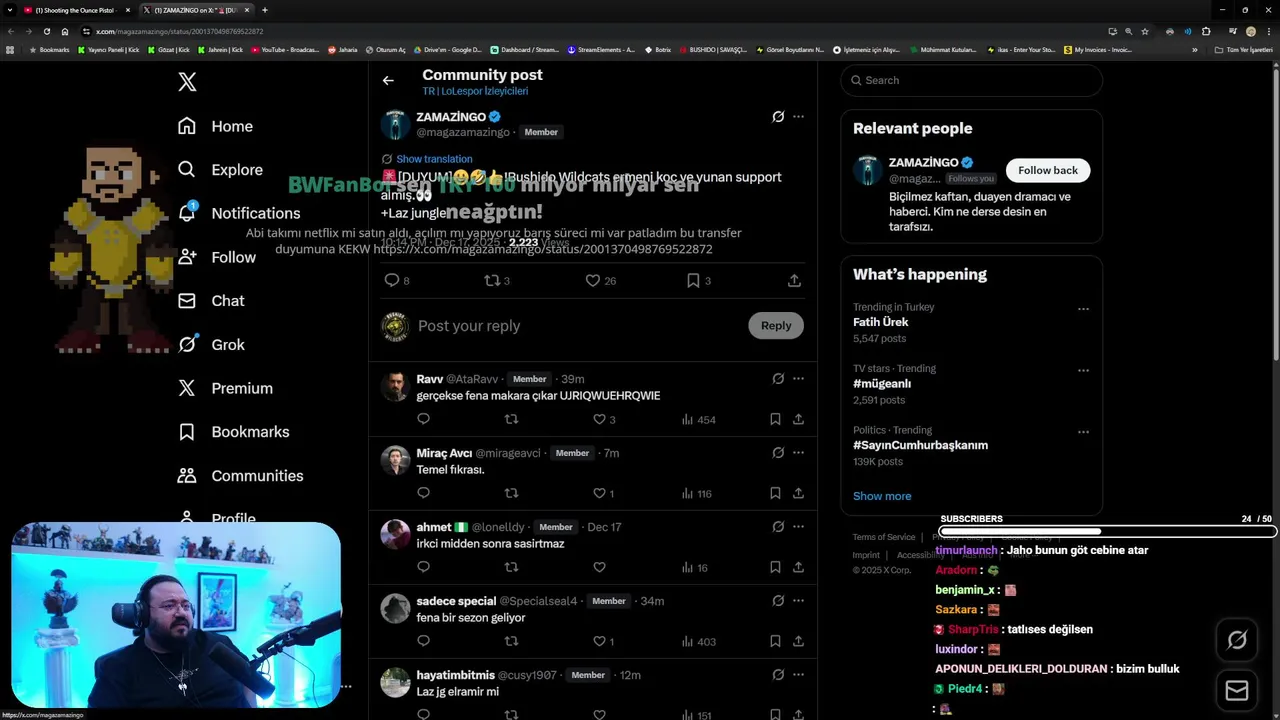Open a new browser tab
The width and height of the screenshot is (1280, 720).
point(264,10)
